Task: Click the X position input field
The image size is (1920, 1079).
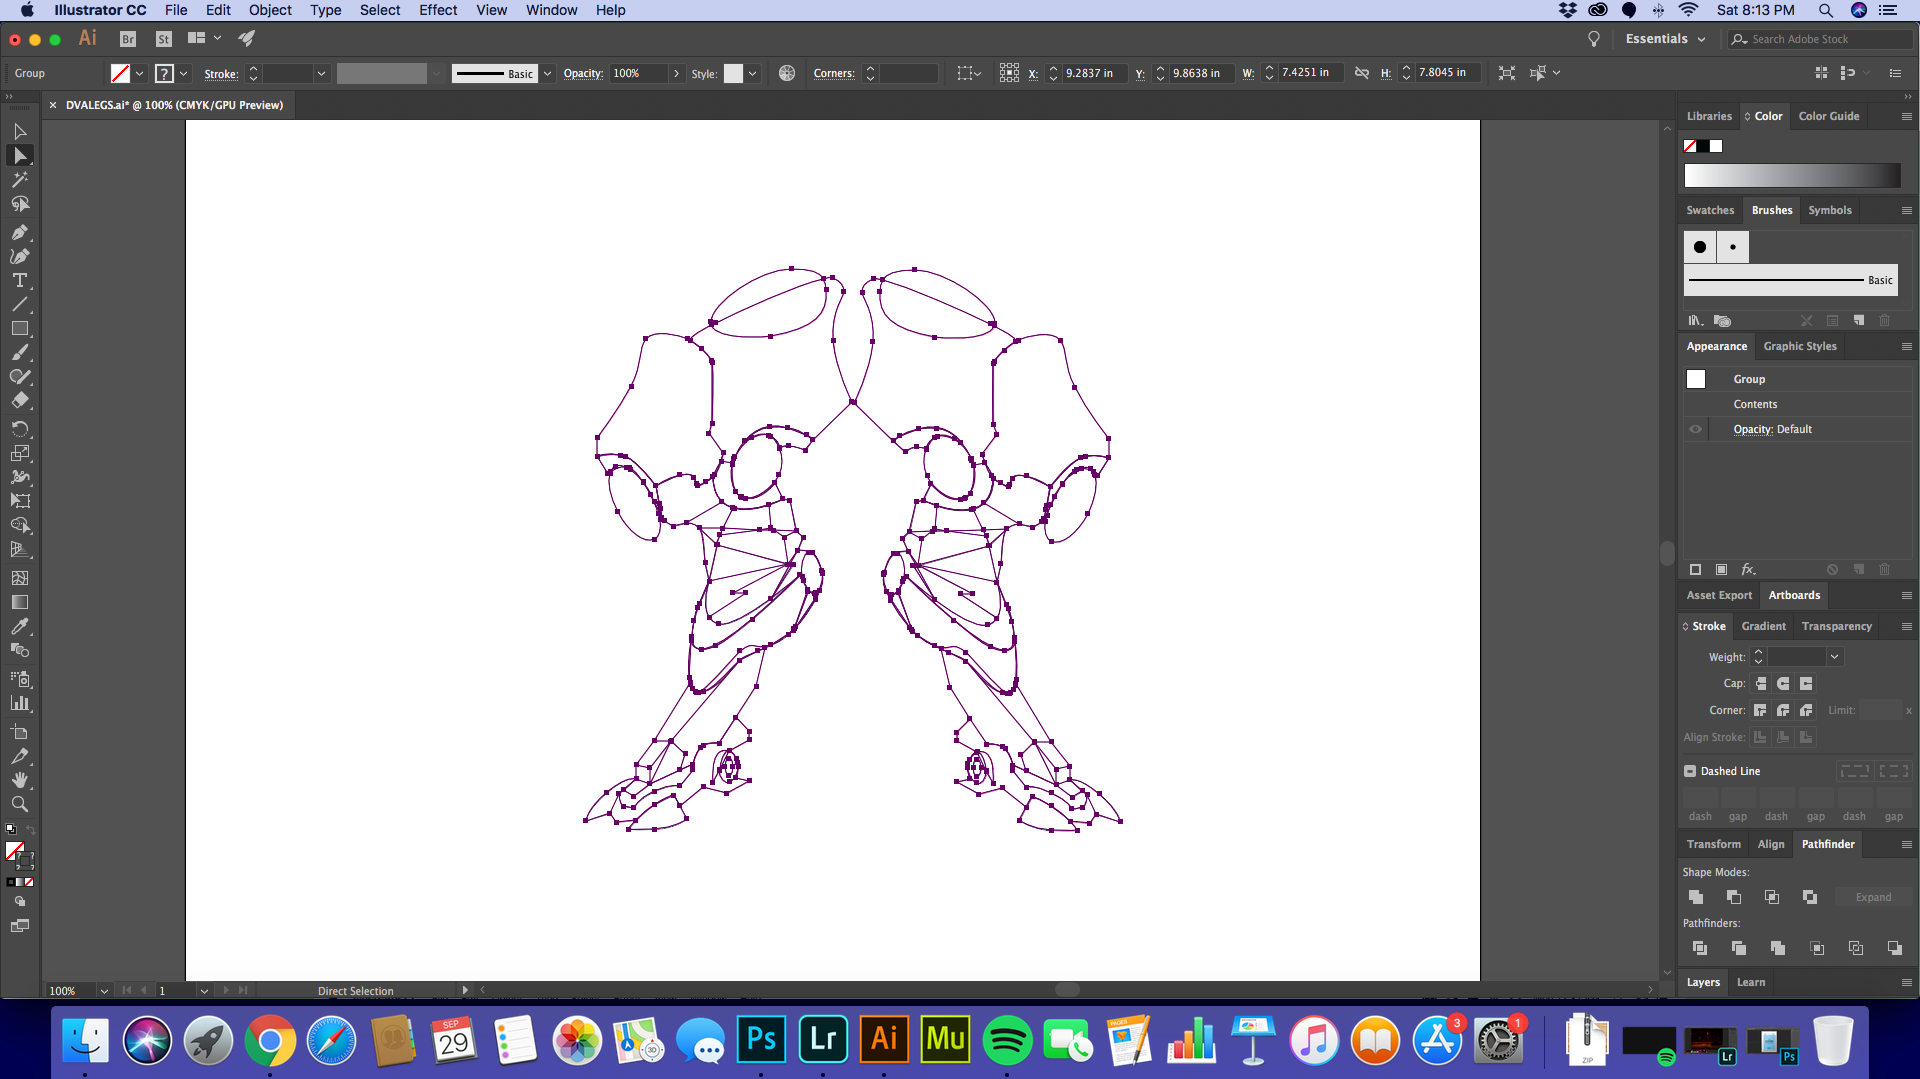Action: [1094, 73]
